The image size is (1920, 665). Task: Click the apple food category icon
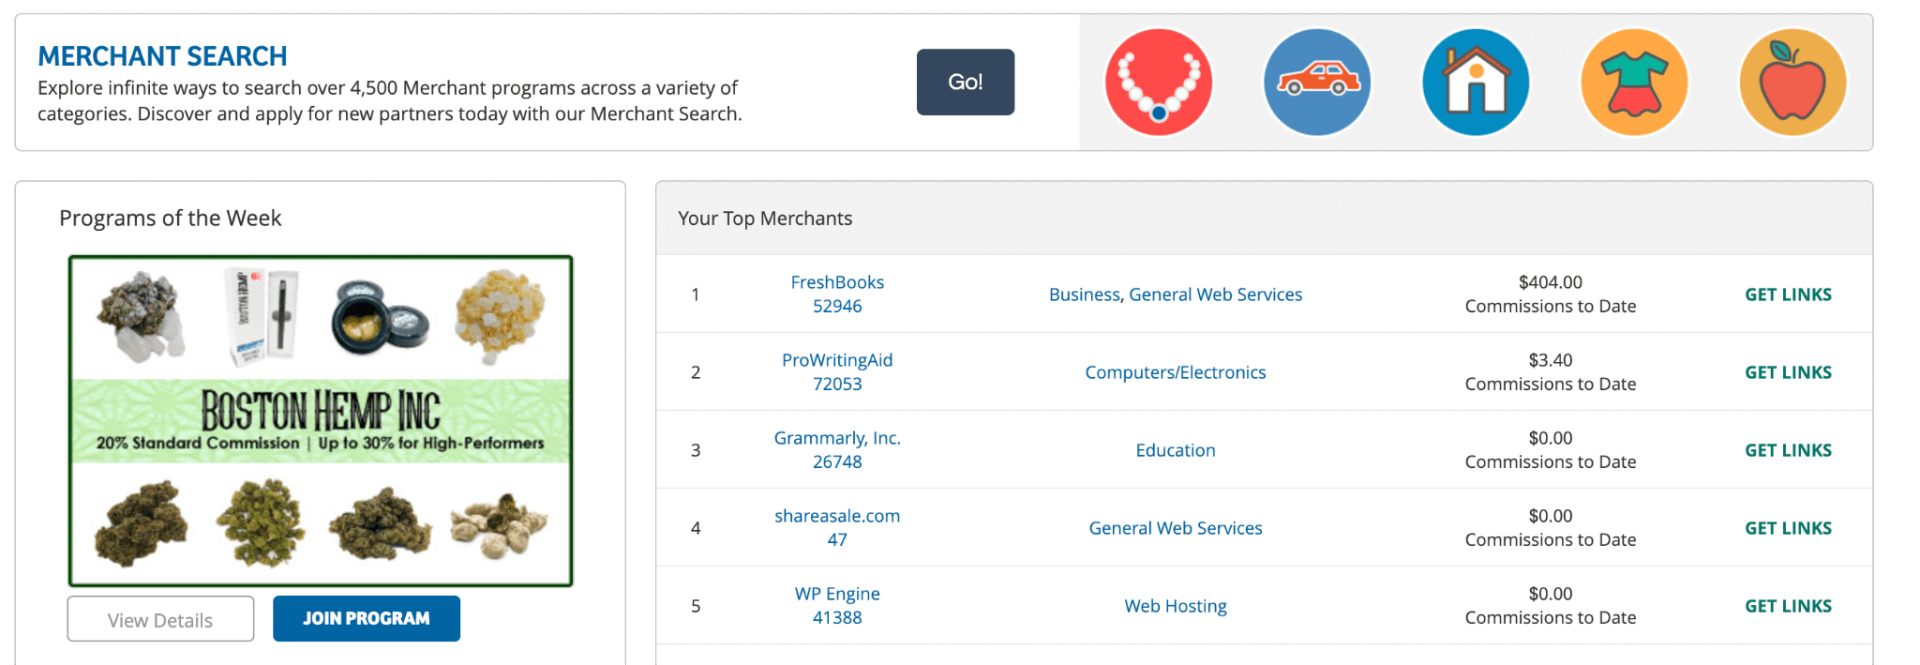click(1793, 82)
